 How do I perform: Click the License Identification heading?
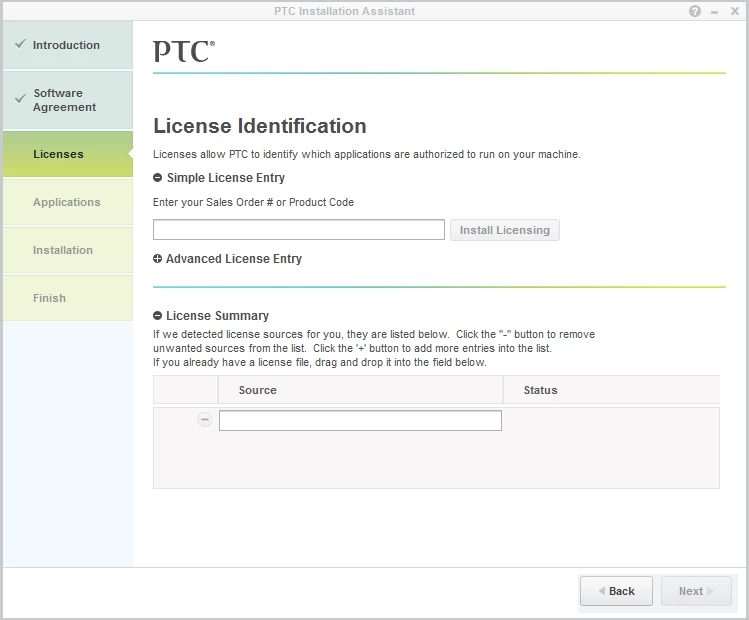click(260, 126)
